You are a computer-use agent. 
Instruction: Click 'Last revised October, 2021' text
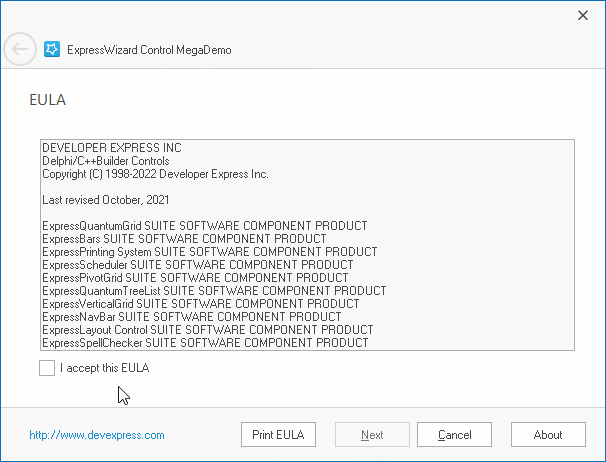point(106,200)
